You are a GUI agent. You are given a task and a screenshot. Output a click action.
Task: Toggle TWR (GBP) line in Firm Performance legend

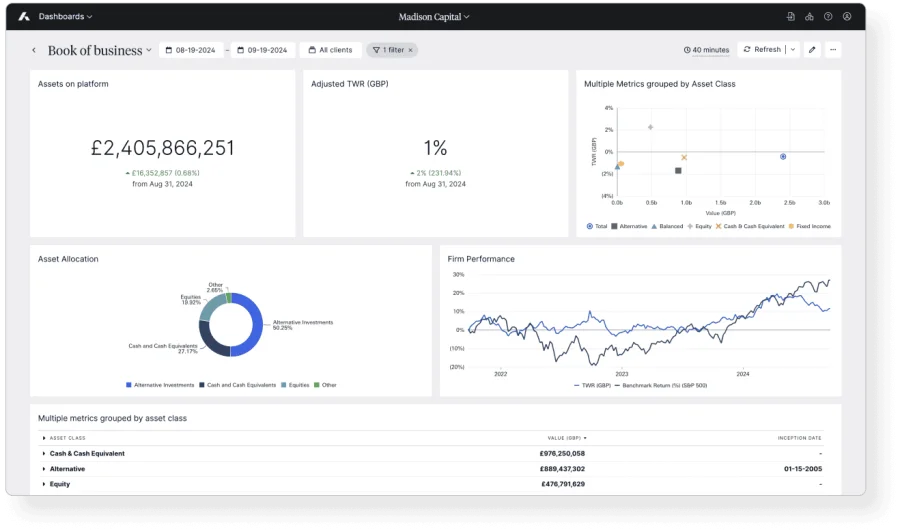click(592, 386)
